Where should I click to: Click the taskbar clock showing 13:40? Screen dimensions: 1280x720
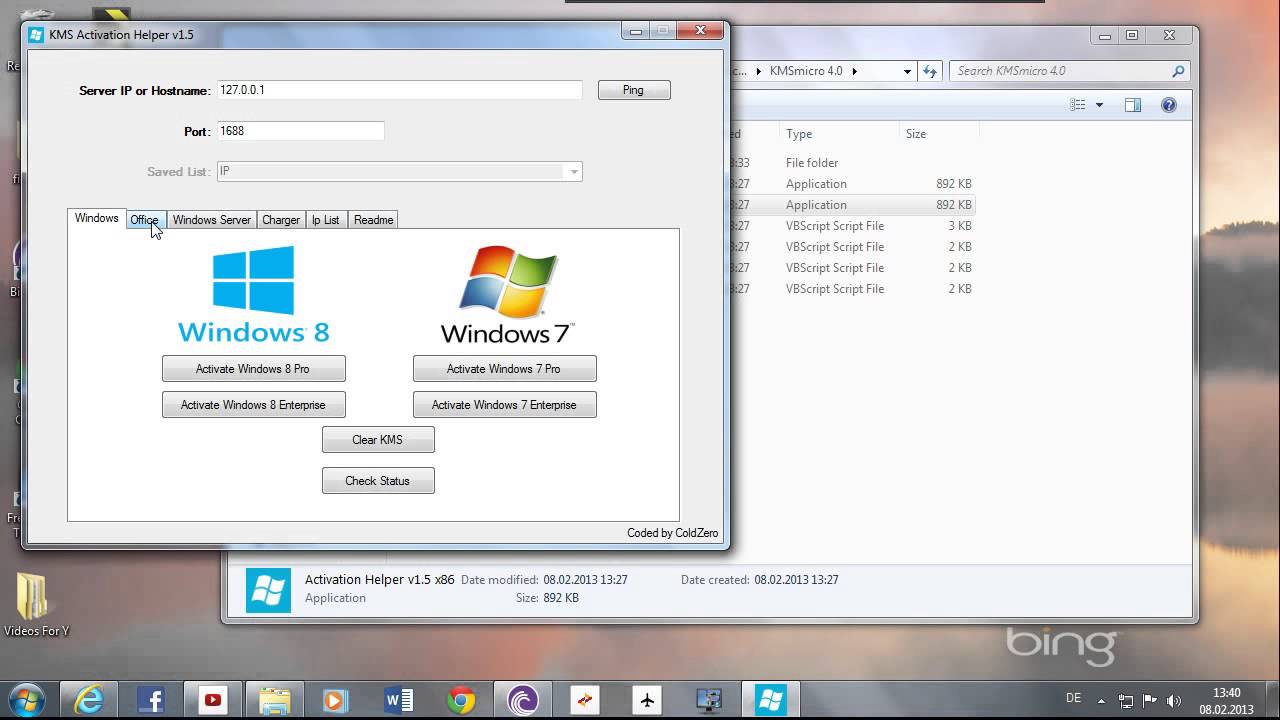(x=1226, y=701)
